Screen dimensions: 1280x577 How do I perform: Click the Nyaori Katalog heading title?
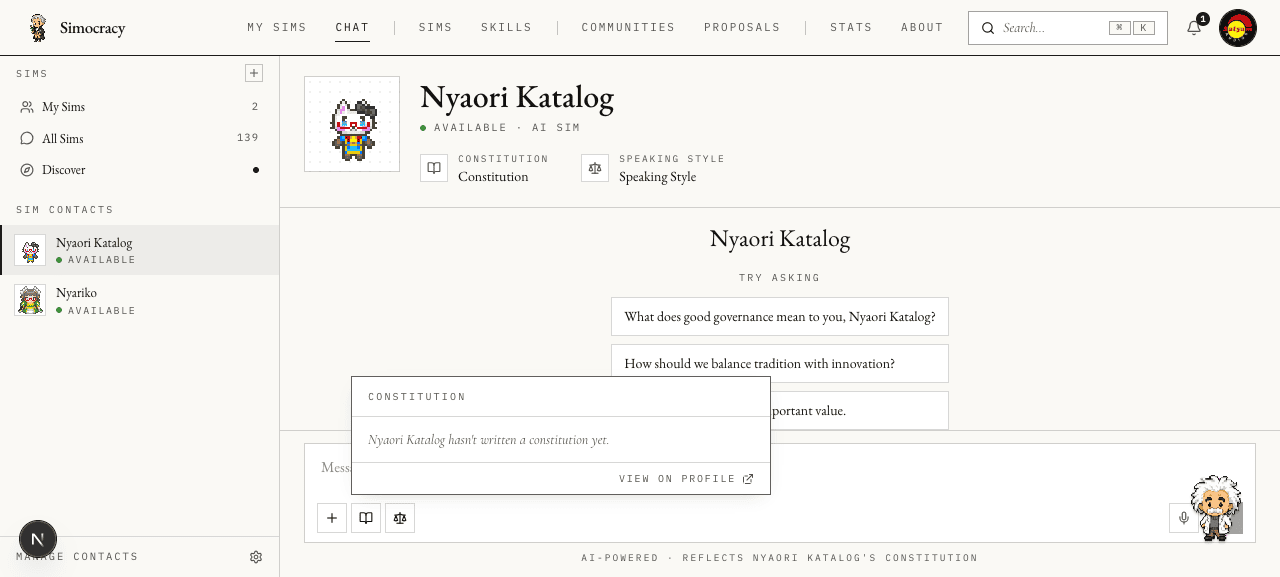tap(517, 97)
